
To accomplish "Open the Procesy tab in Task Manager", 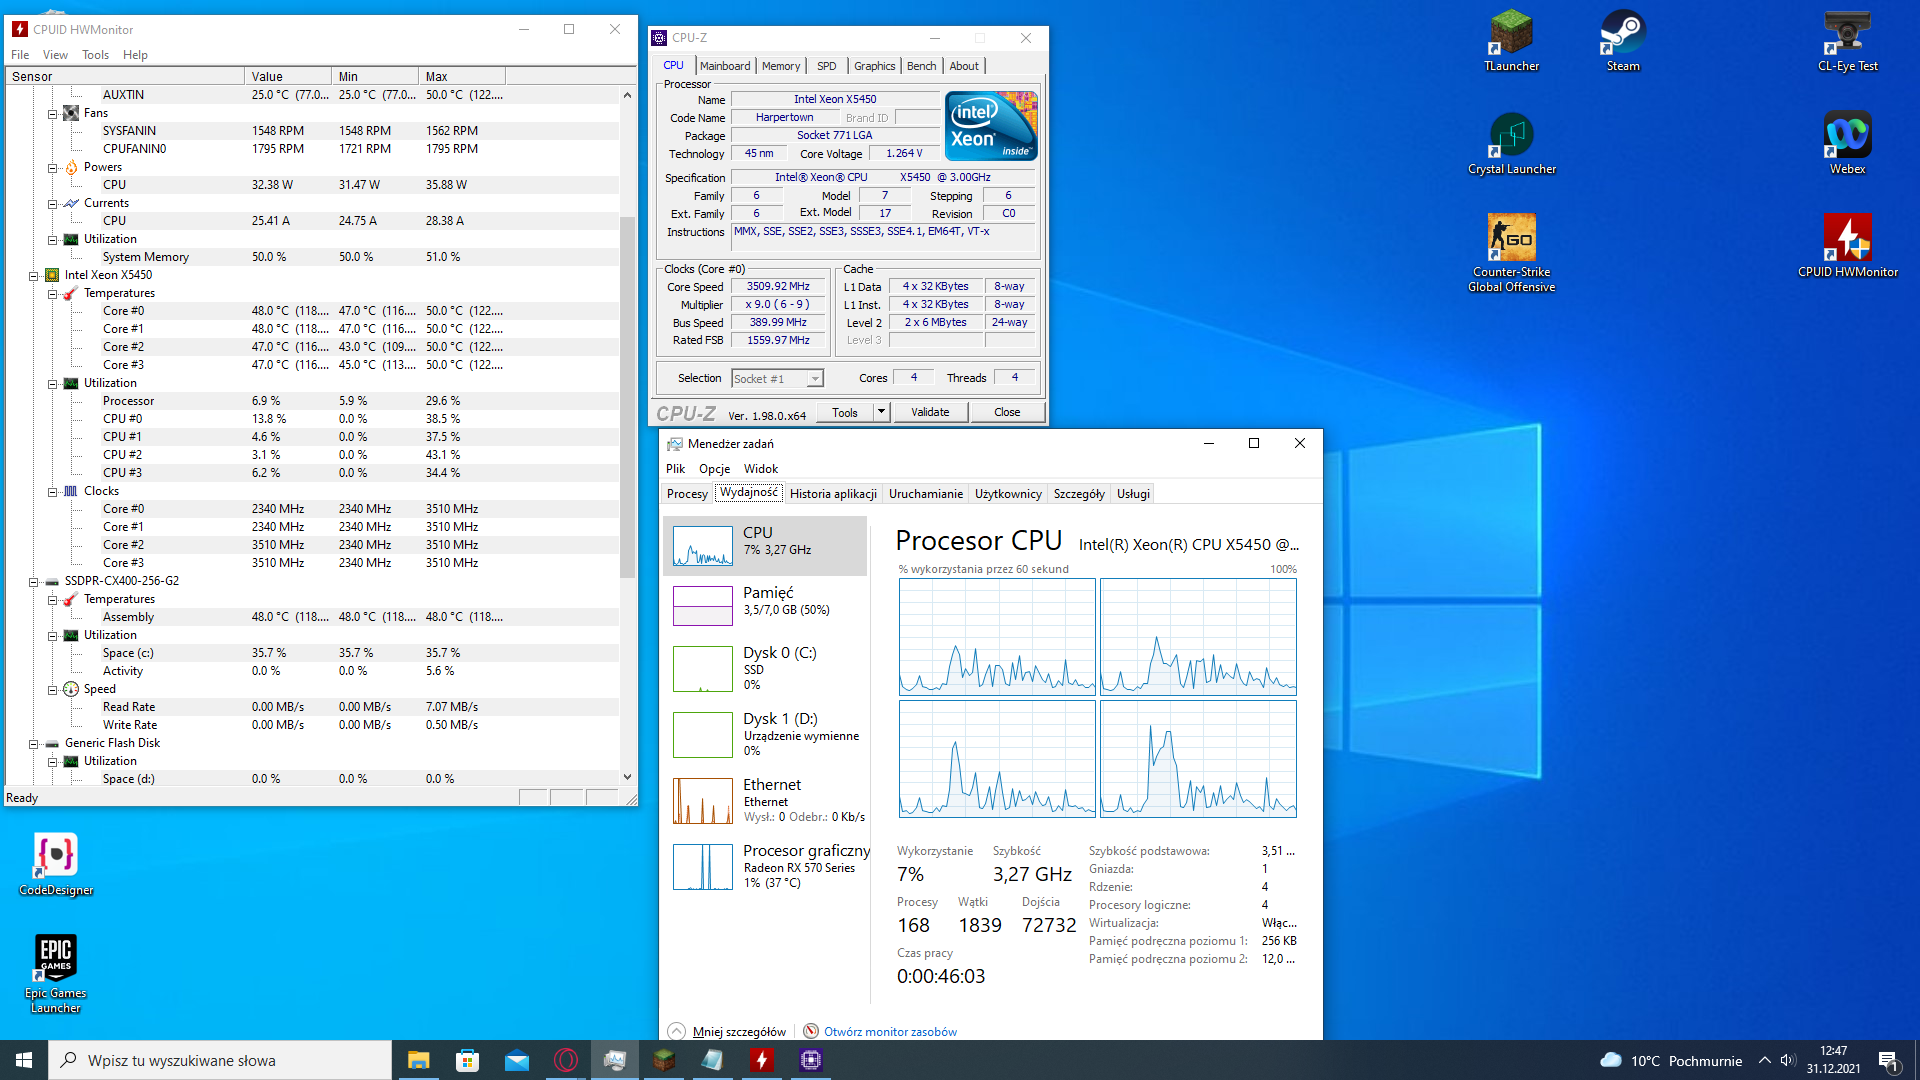I will point(687,493).
